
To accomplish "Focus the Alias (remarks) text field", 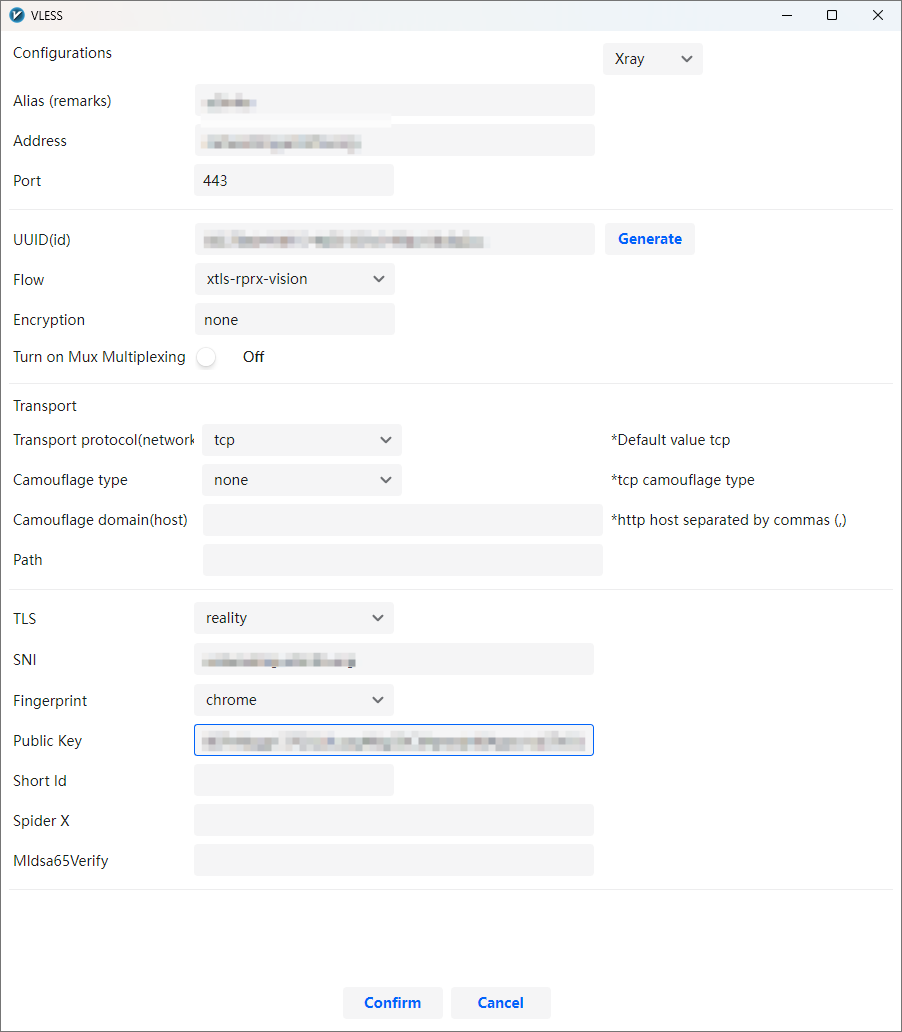I will coord(394,101).
